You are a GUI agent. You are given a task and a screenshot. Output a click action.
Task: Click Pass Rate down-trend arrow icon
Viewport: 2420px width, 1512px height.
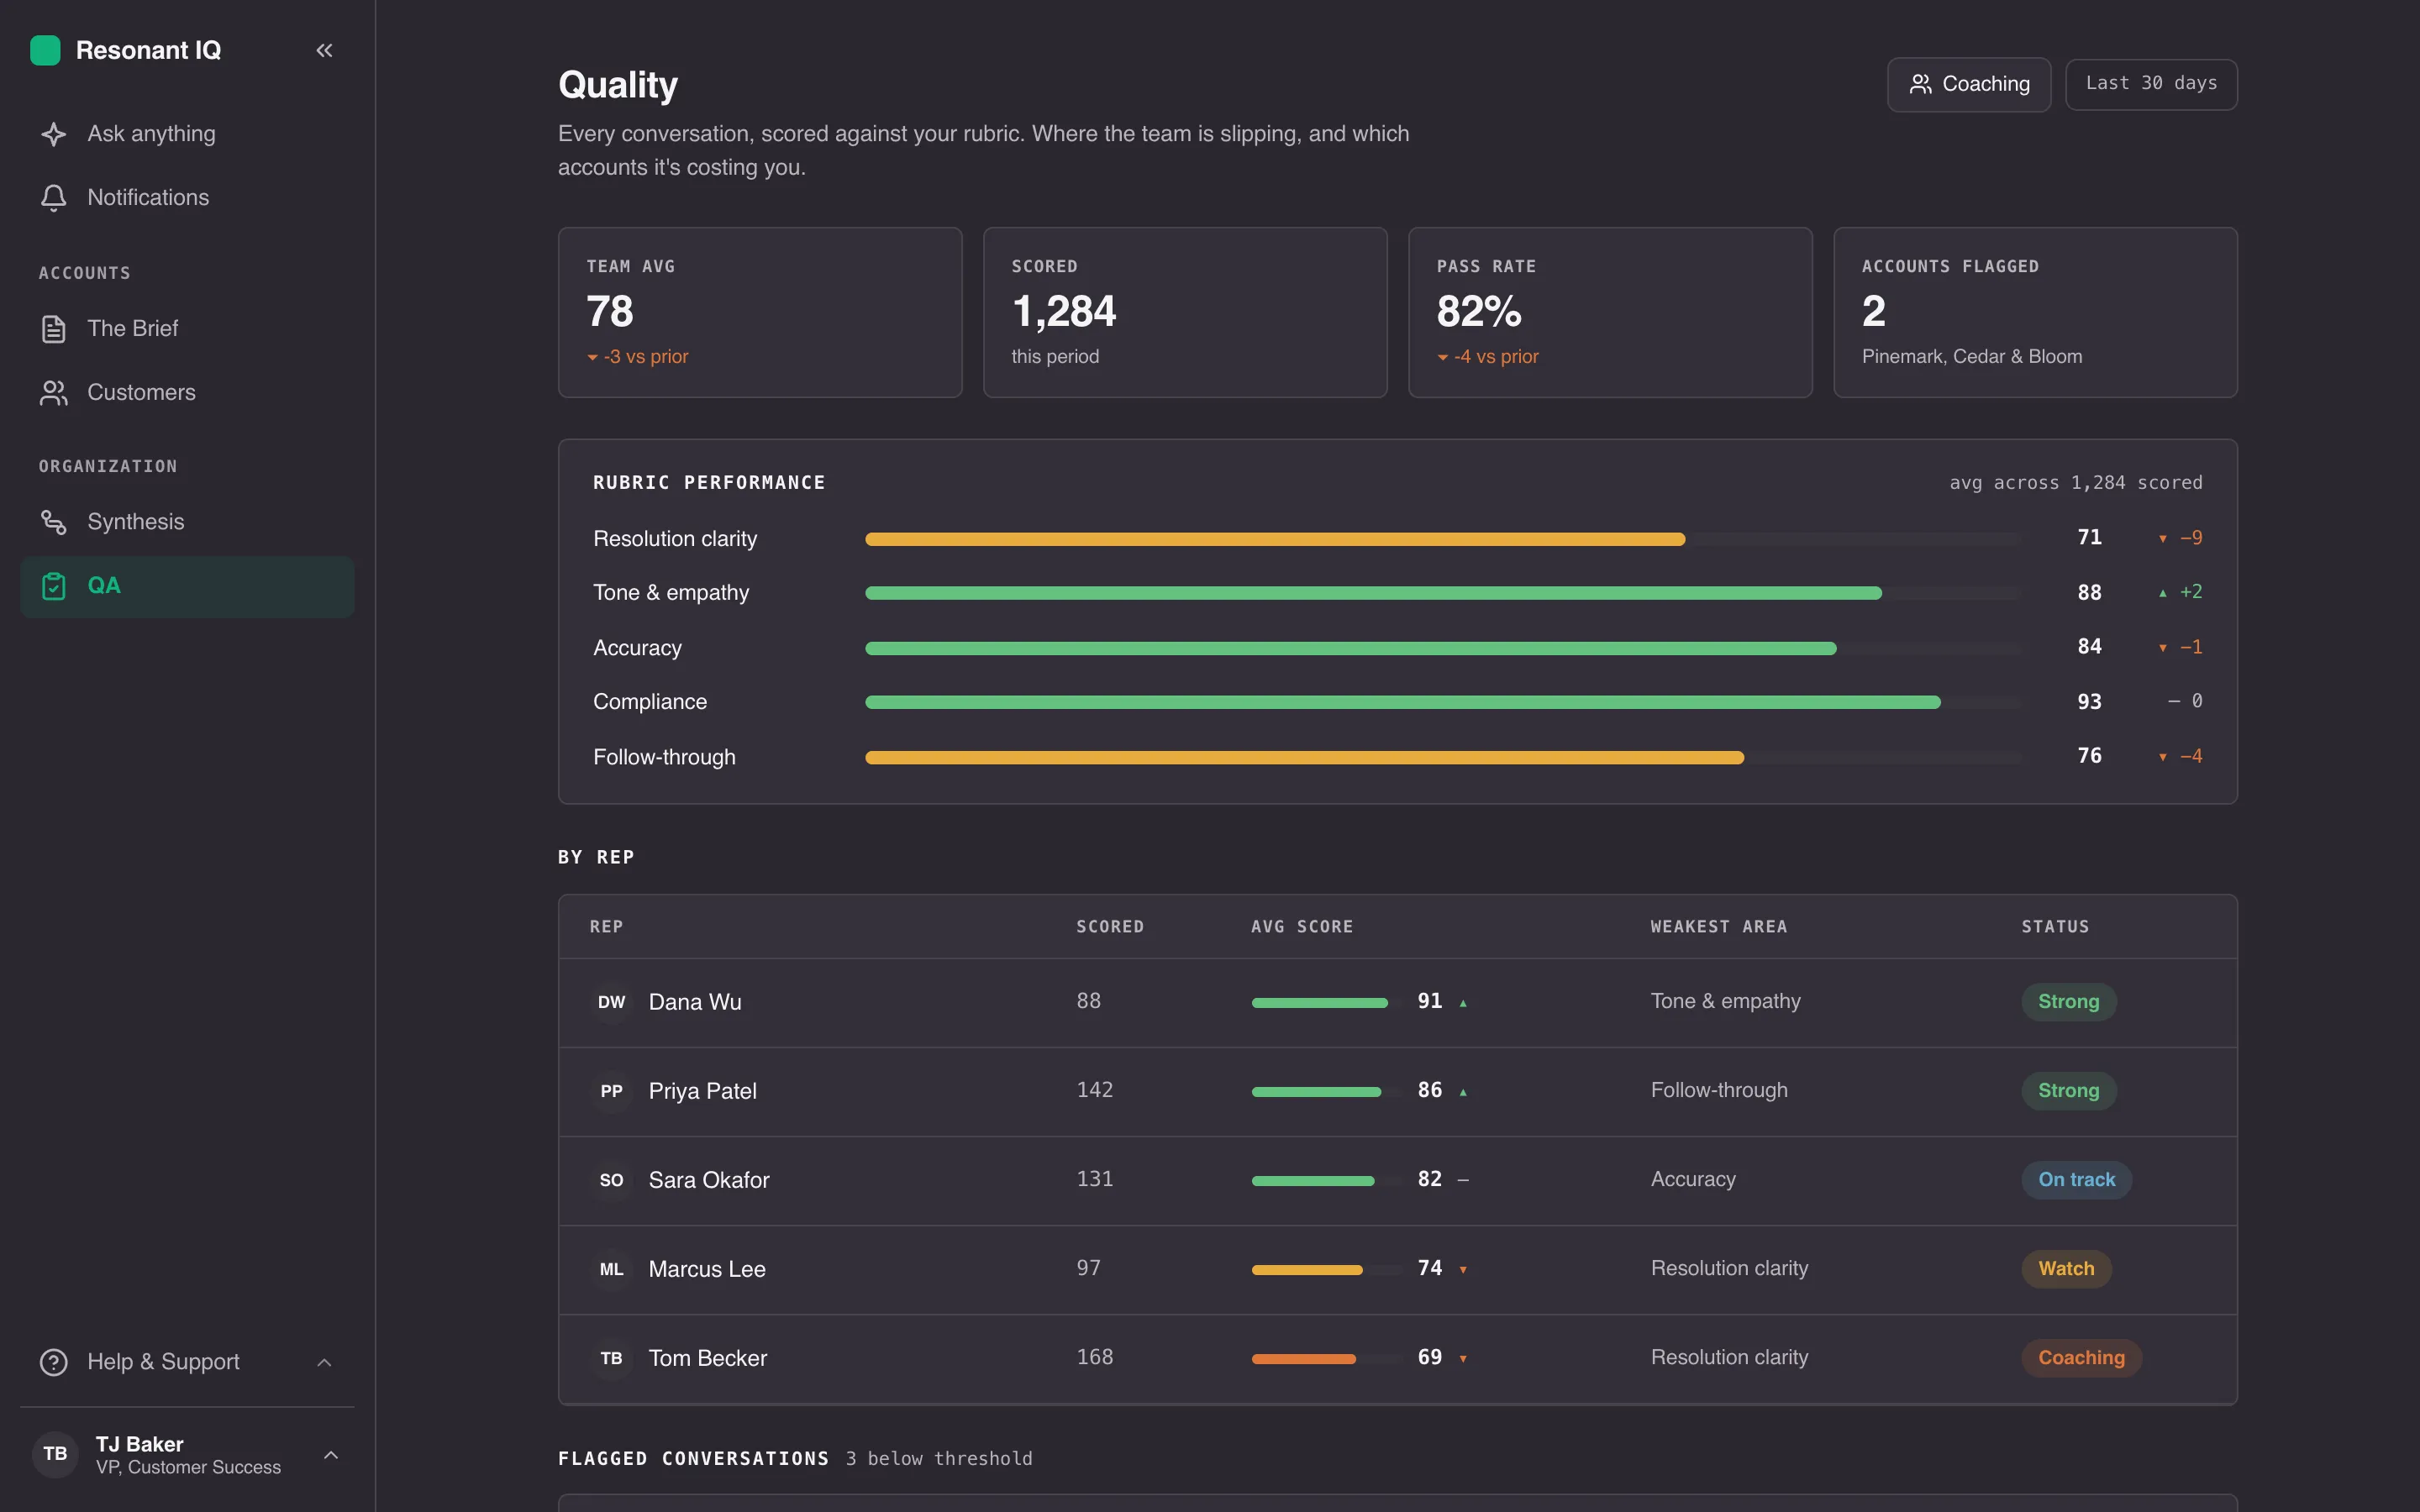tap(1443, 357)
